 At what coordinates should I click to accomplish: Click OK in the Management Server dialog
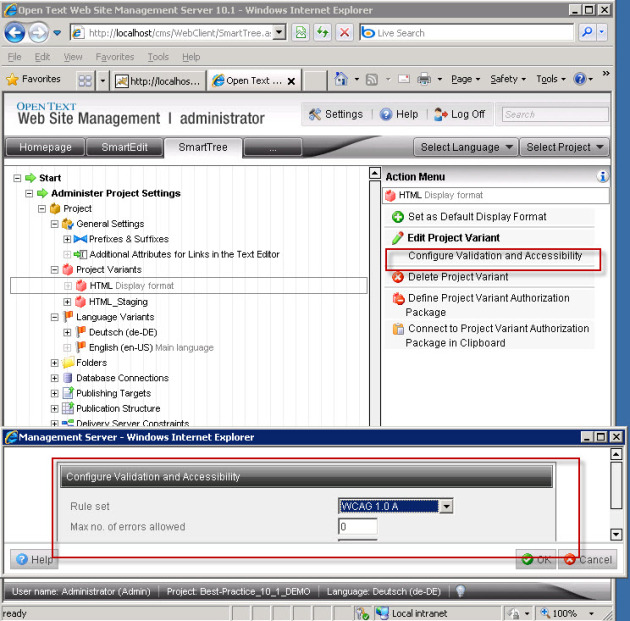pyautogui.click(x=536, y=559)
